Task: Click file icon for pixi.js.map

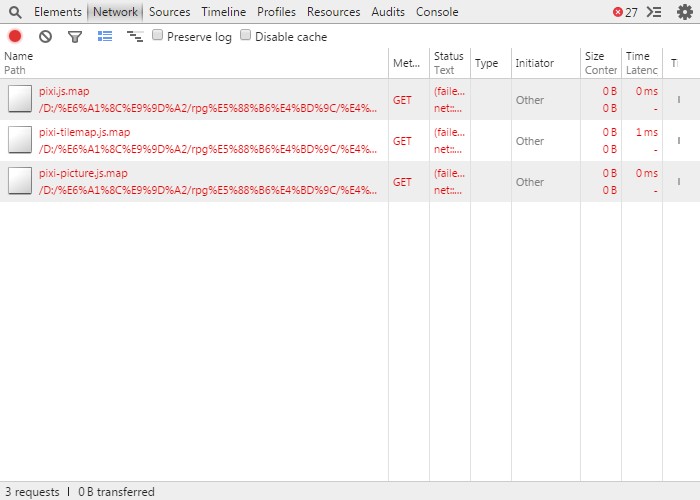Action: 20,99
